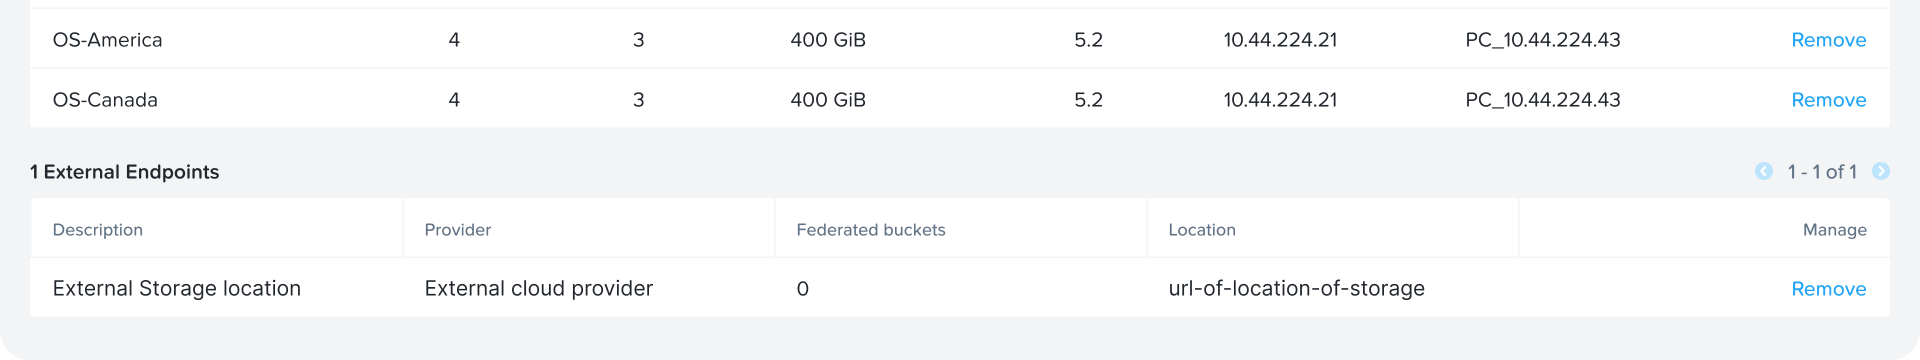Select the OS-Canada row name
Screen dimensions: 1920x360
[x=105, y=100]
